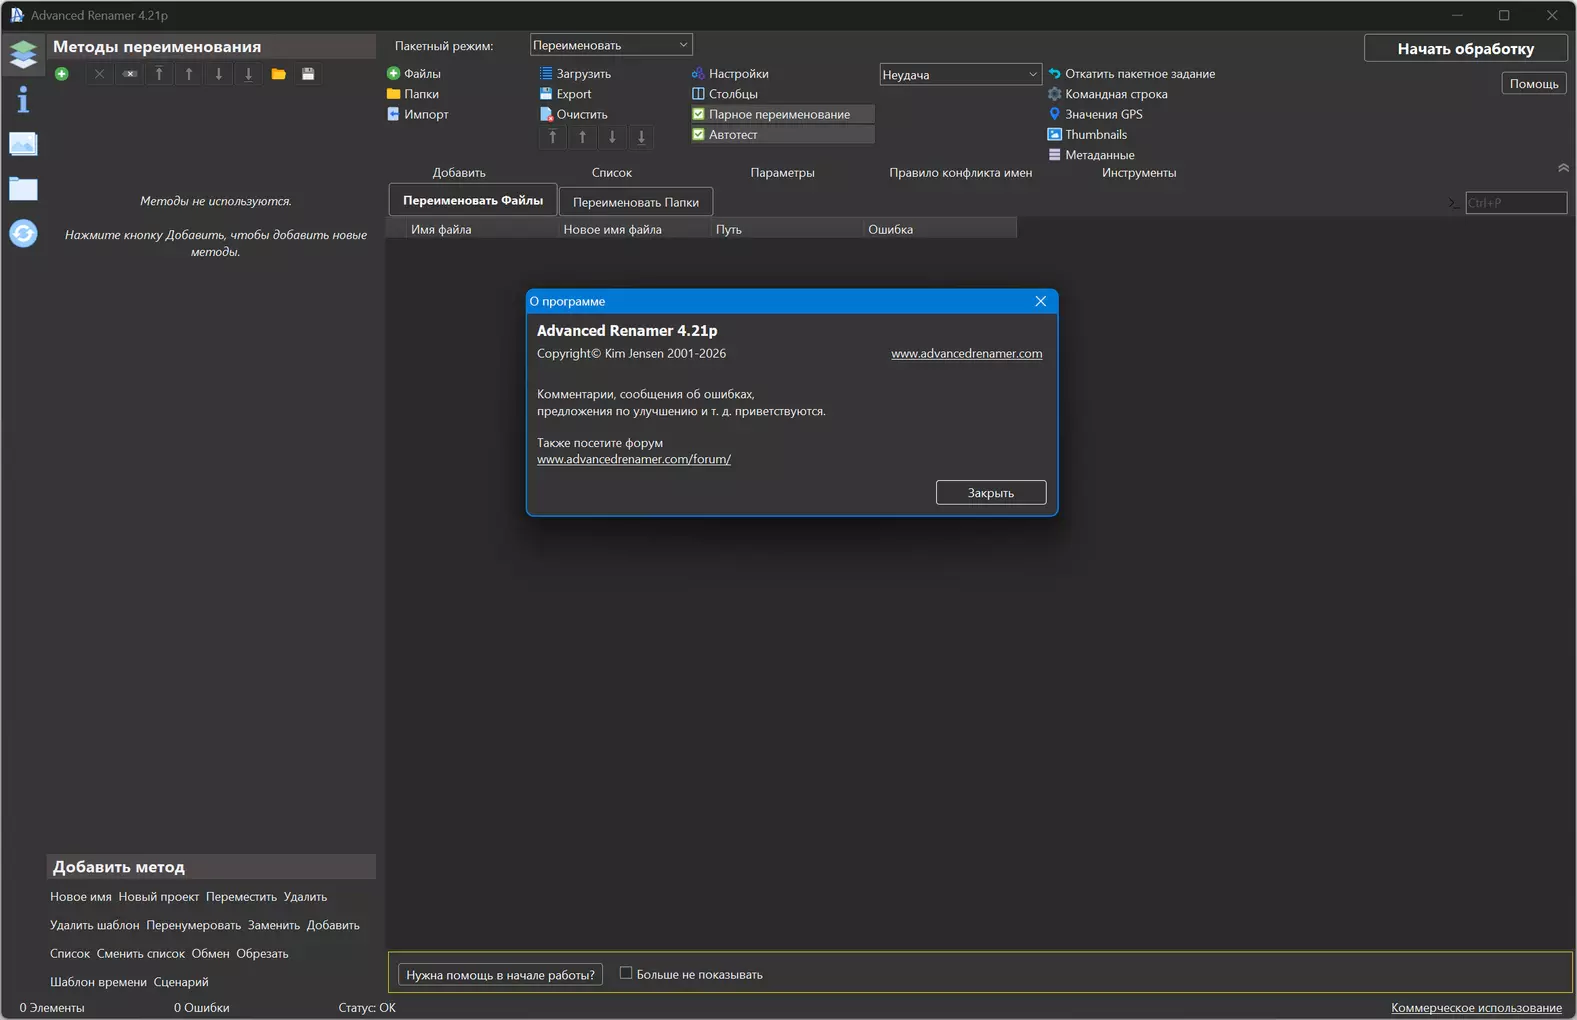The width and height of the screenshot is (1577, 1020).
Task: Move method down one step in methods toolbar
Action: [219, 74]
